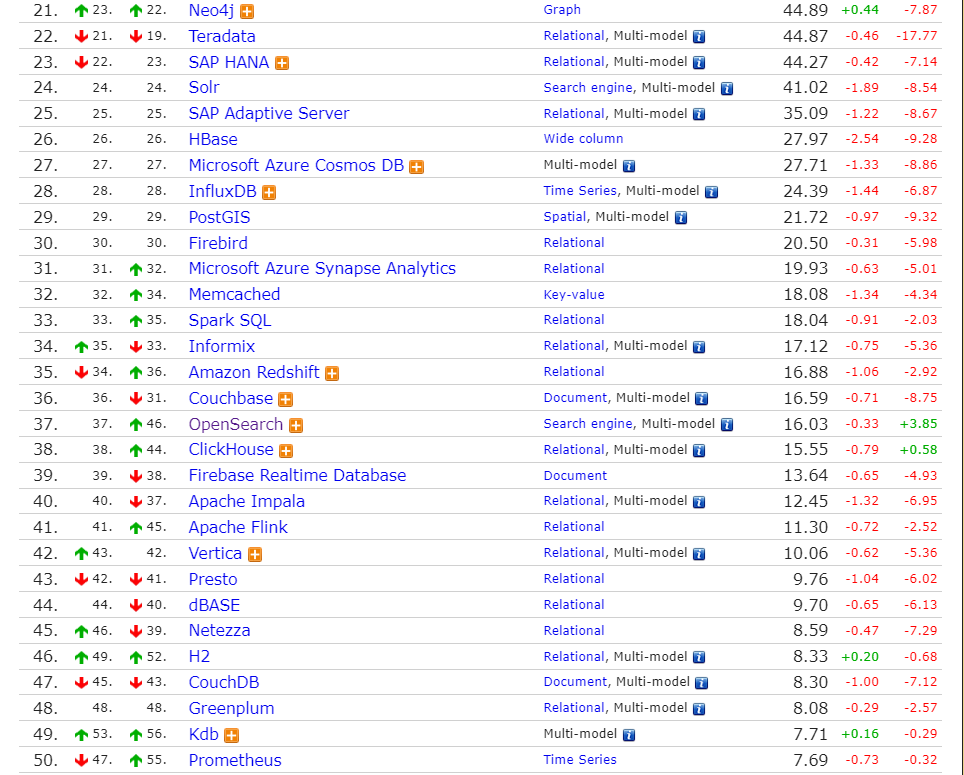Click the Relational link in Firebird row
Viewport: 964px width, 775px height.
(x=574, y=243)
